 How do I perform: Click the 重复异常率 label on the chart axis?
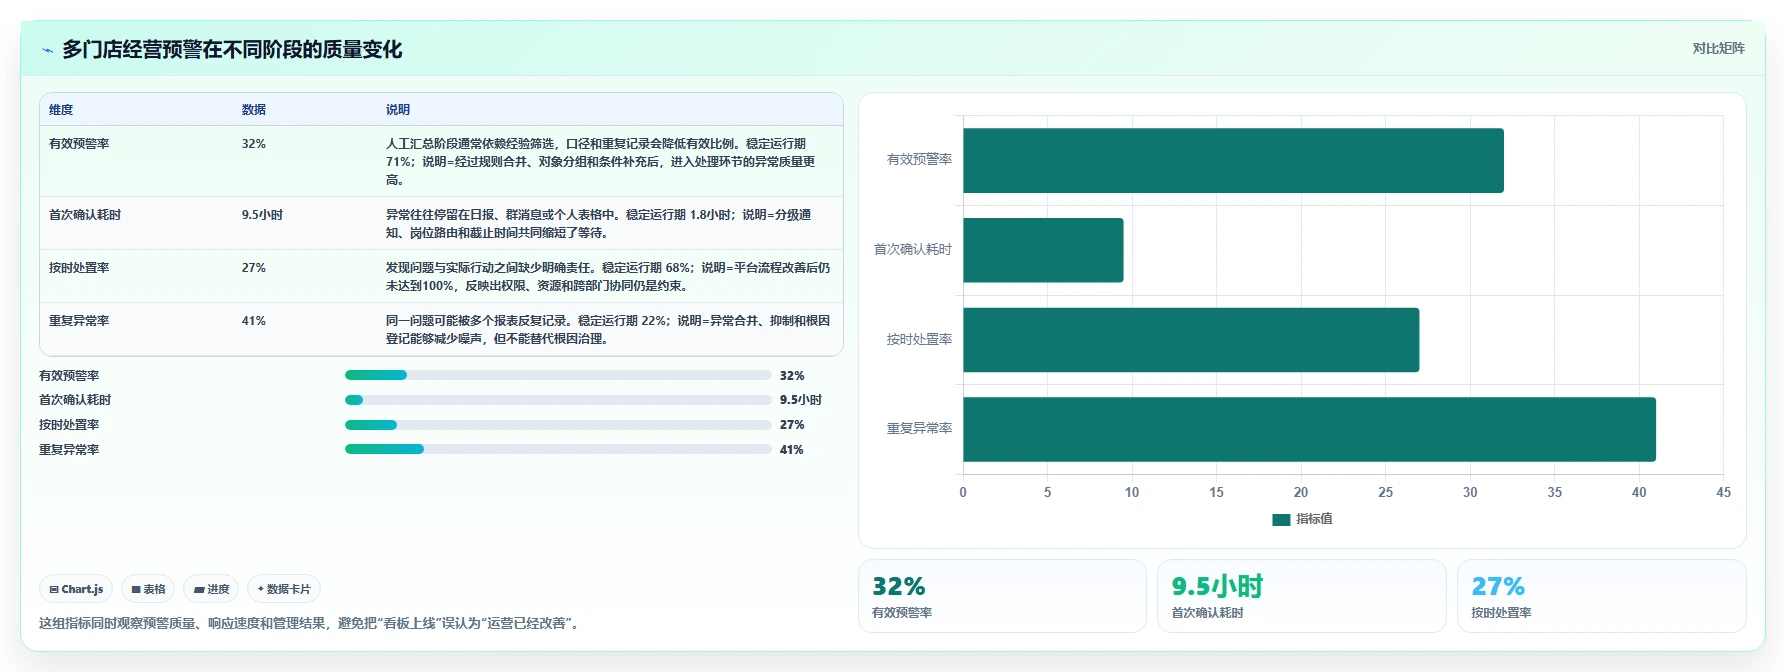[x=919, y=429]
